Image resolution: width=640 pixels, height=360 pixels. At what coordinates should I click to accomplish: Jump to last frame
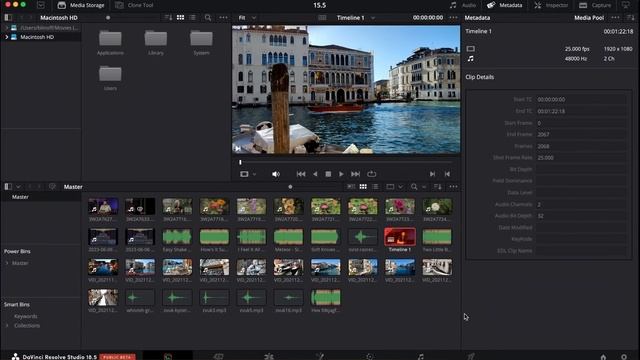356,174
